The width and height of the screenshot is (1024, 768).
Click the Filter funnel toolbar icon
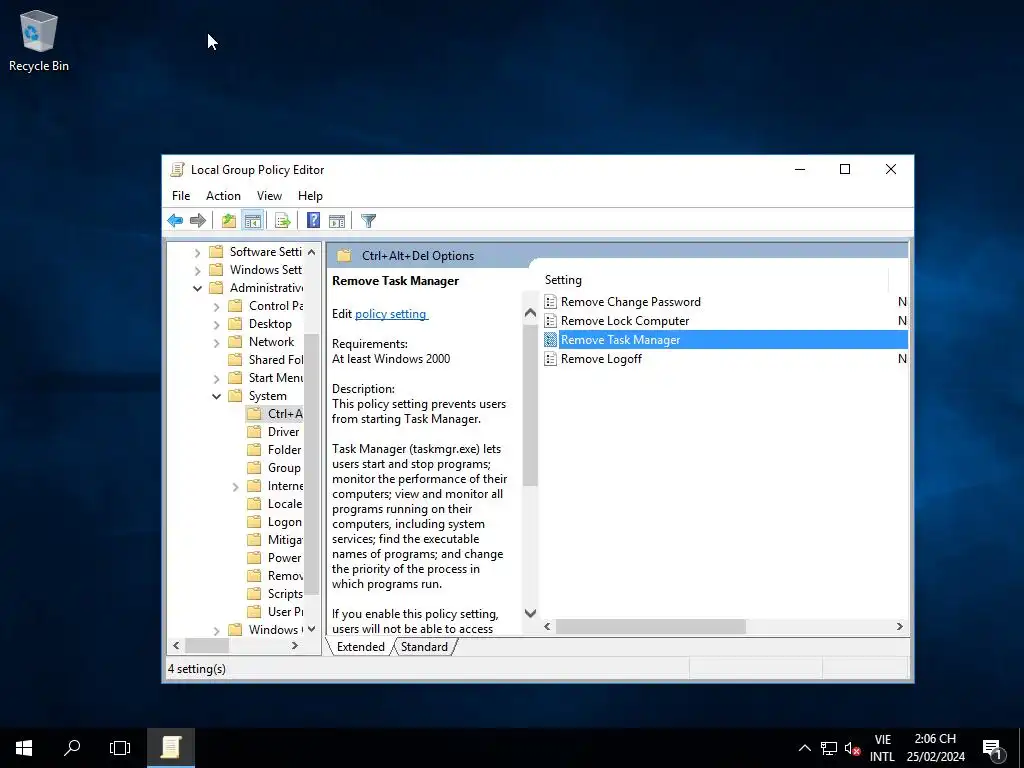[368, 221]
